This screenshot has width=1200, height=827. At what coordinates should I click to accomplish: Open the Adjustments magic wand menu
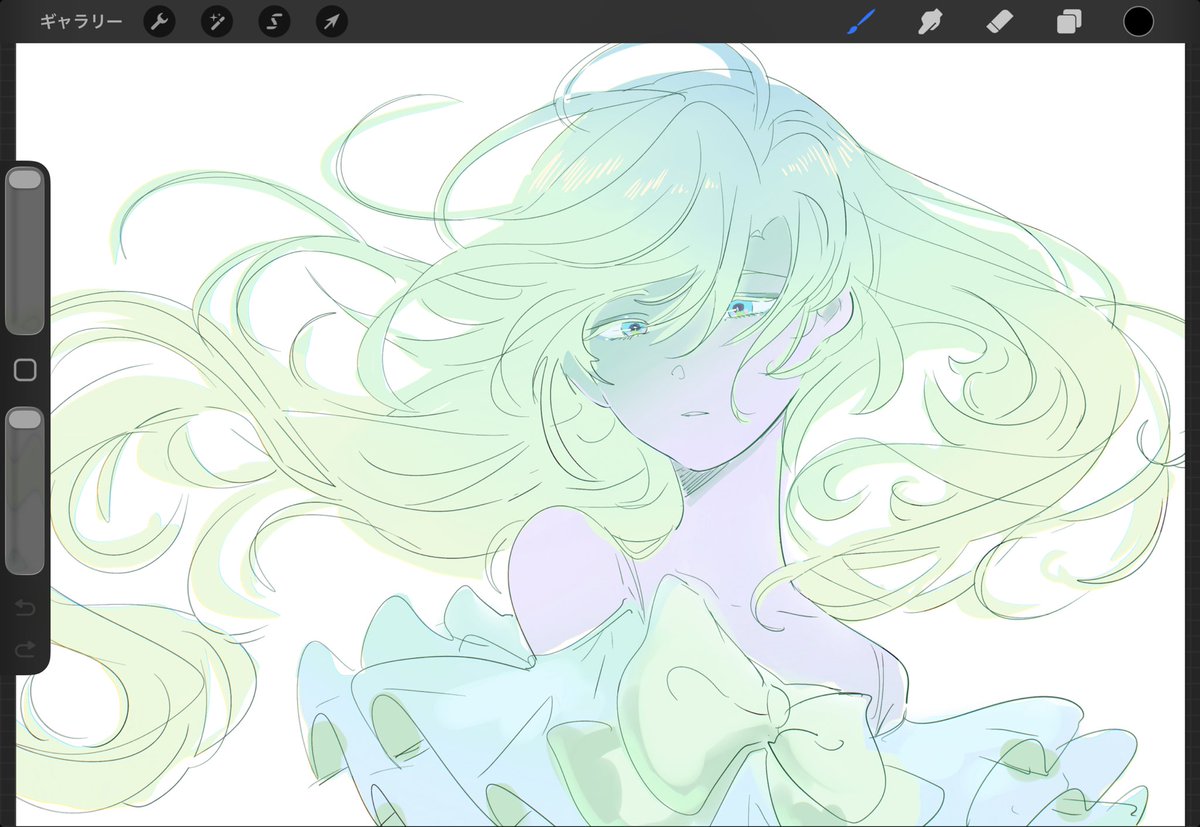[x=217, y=21]
